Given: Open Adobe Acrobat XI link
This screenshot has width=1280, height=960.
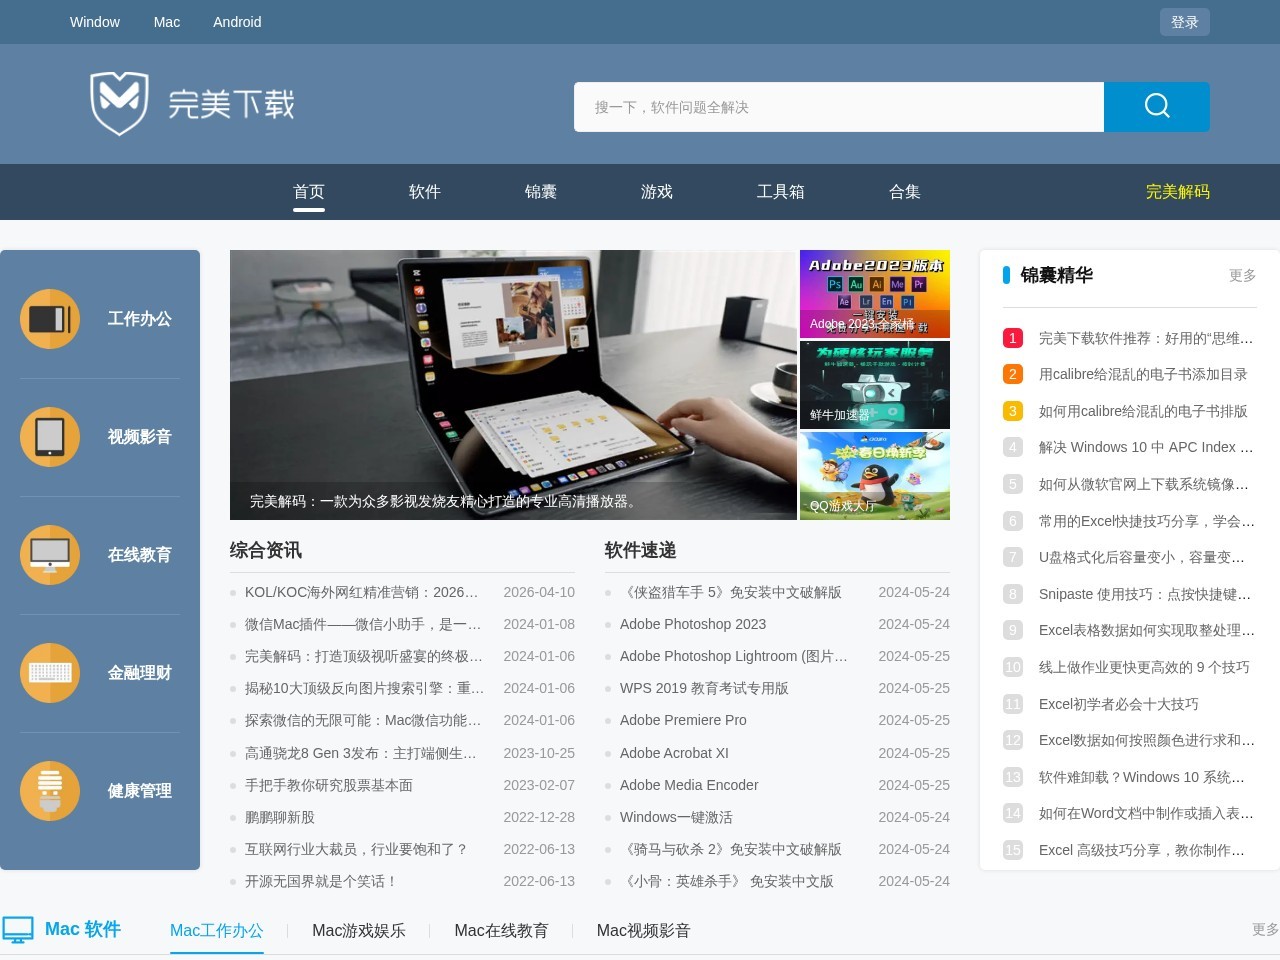Looking at the screenshot, I should [x=674, y=753].
